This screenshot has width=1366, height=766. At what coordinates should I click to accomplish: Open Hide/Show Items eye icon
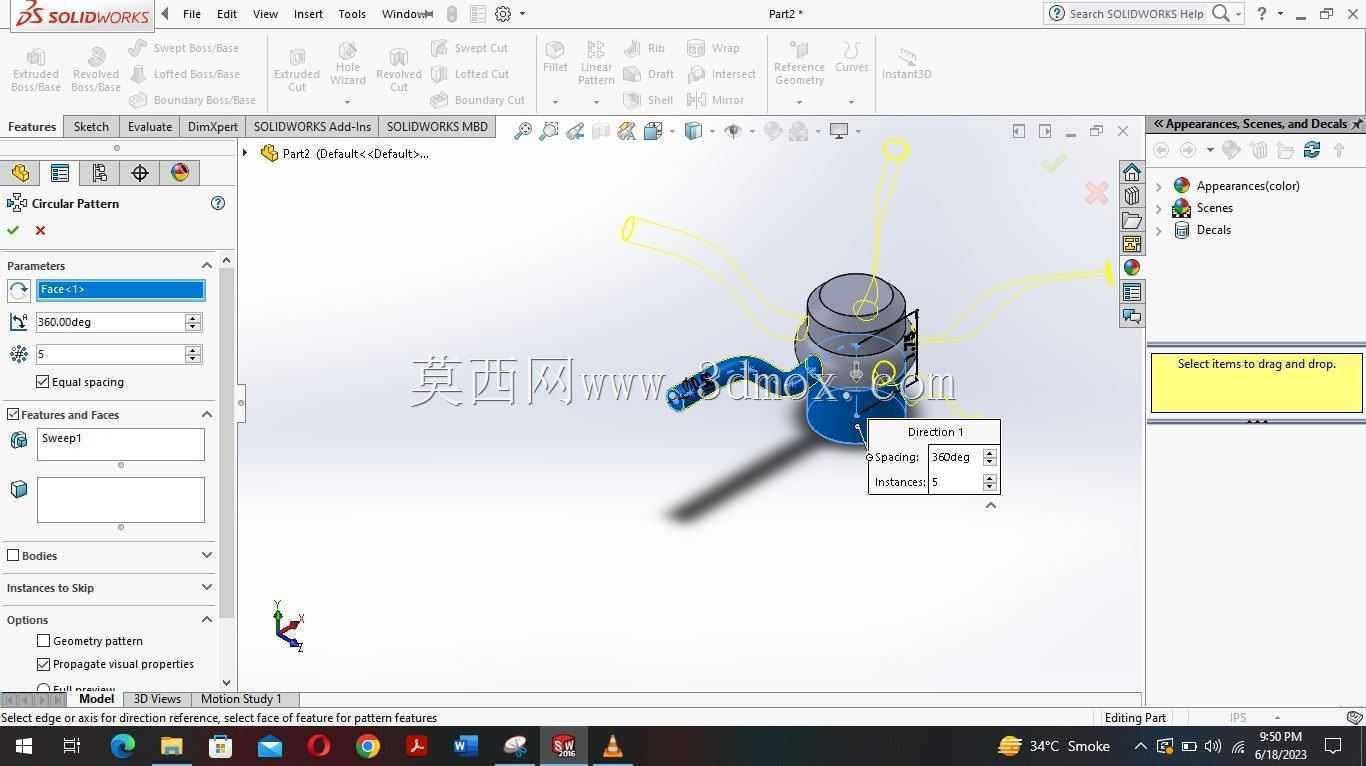tap(733, 131)
